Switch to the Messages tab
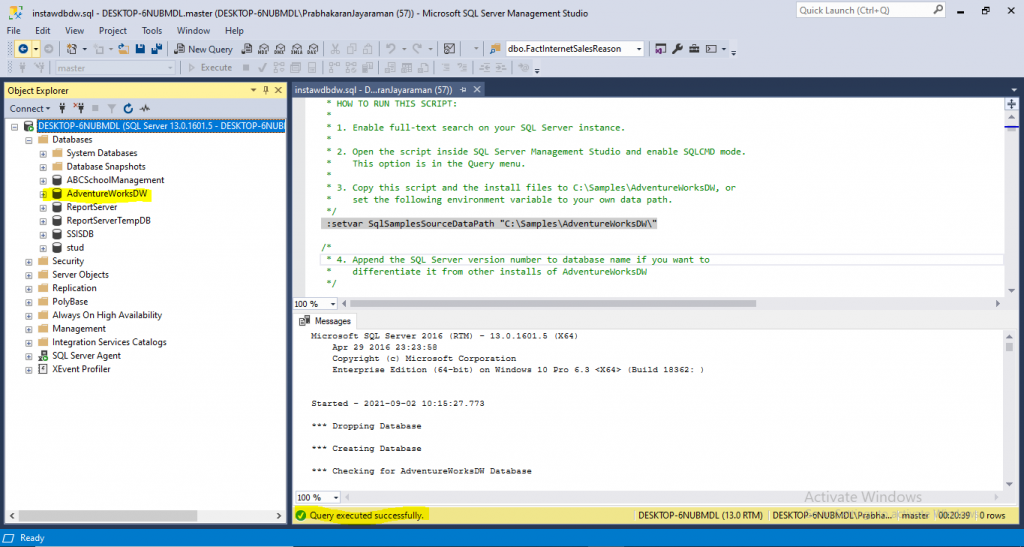The image size is (1024, 547). (x=325, y=321)
